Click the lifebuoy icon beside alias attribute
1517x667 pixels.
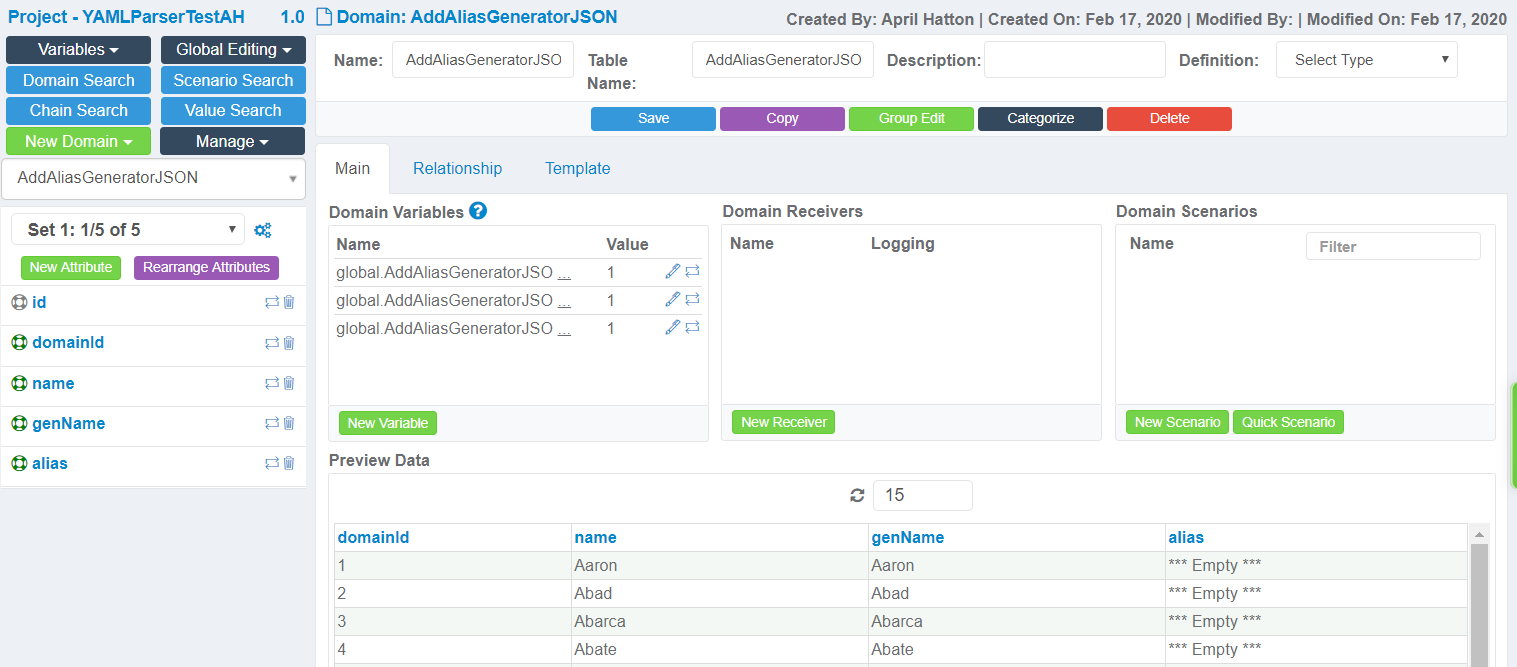pyautogui.click(x=19, y=463)
